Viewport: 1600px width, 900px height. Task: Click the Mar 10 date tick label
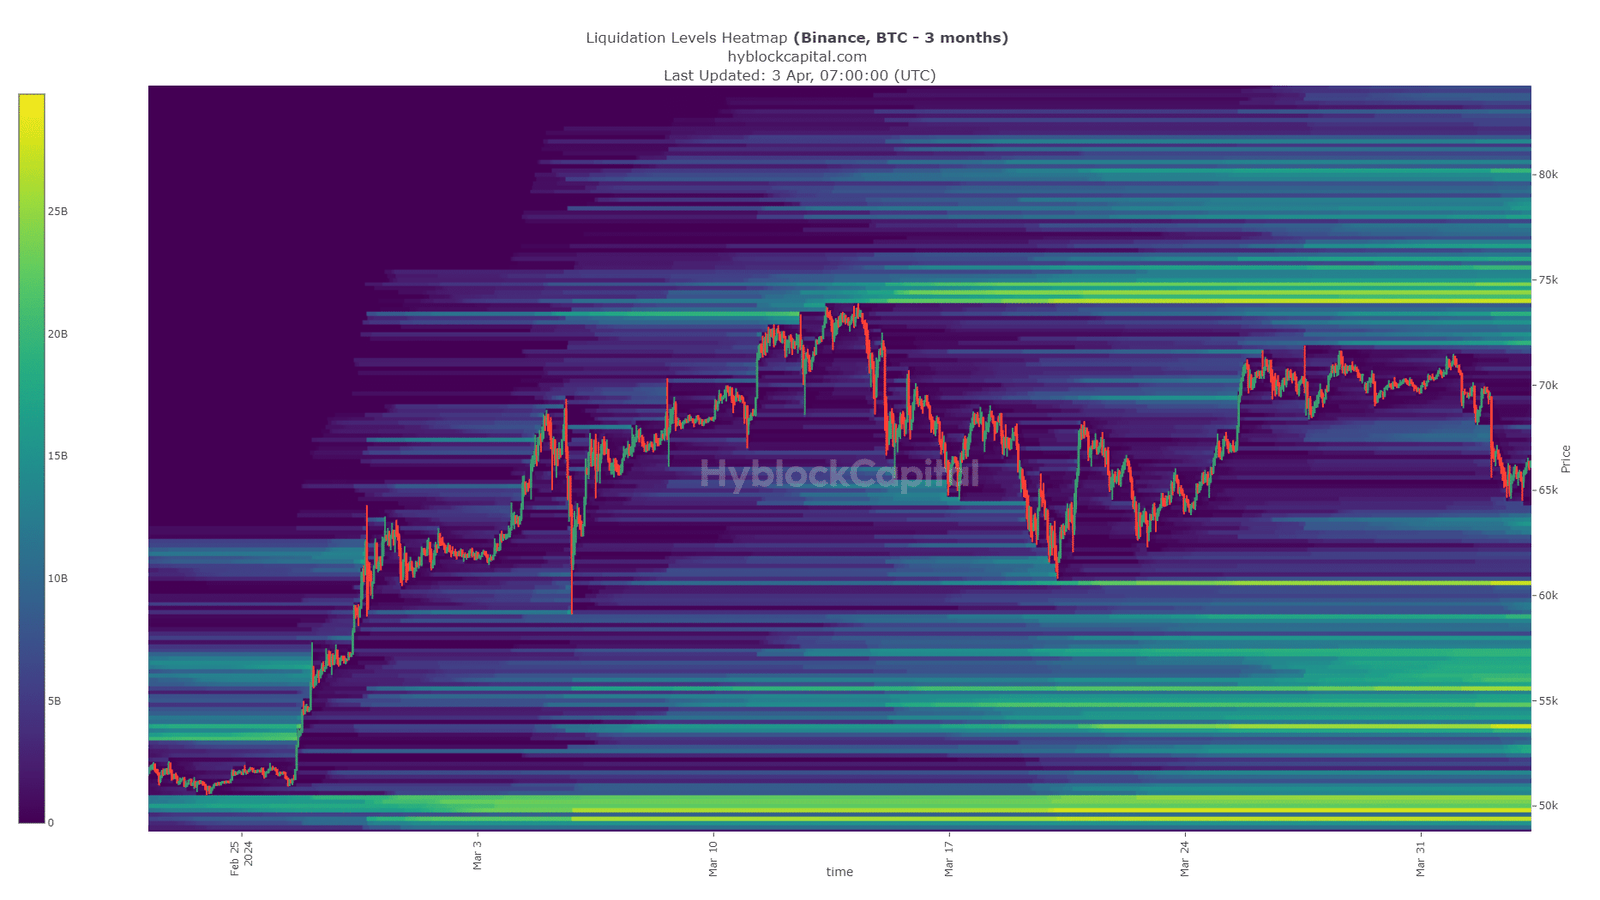(x=713, y=860)
